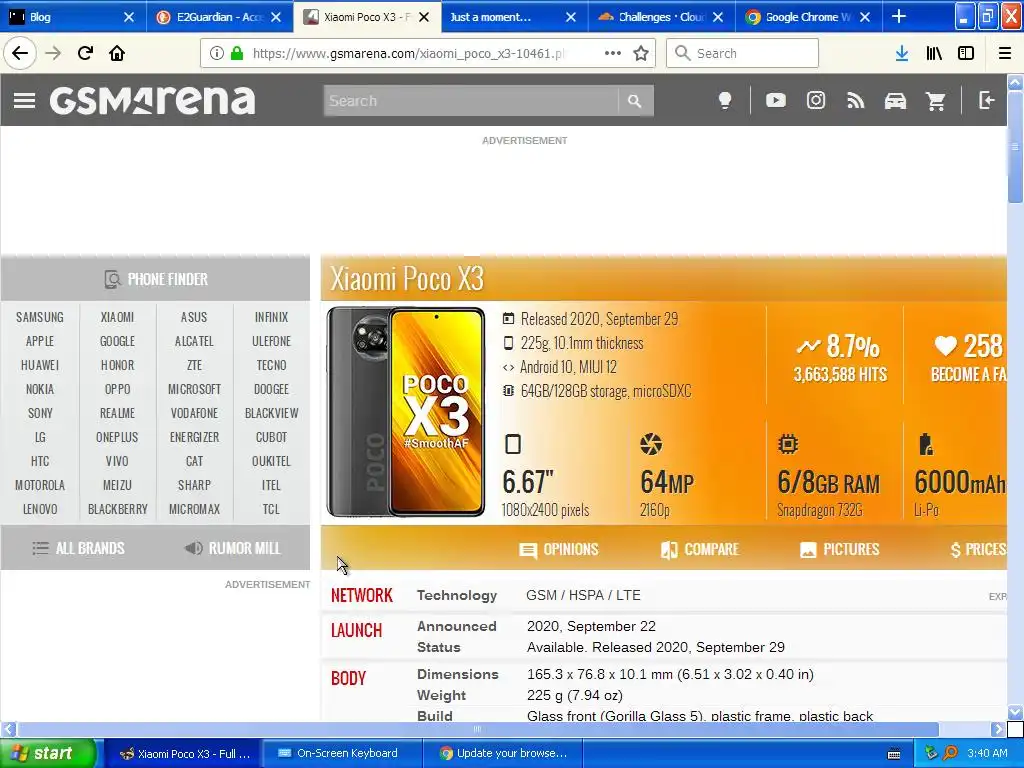Click the GSMArena logo
This screenshot has width=1024, height=768.
point(152,100)
